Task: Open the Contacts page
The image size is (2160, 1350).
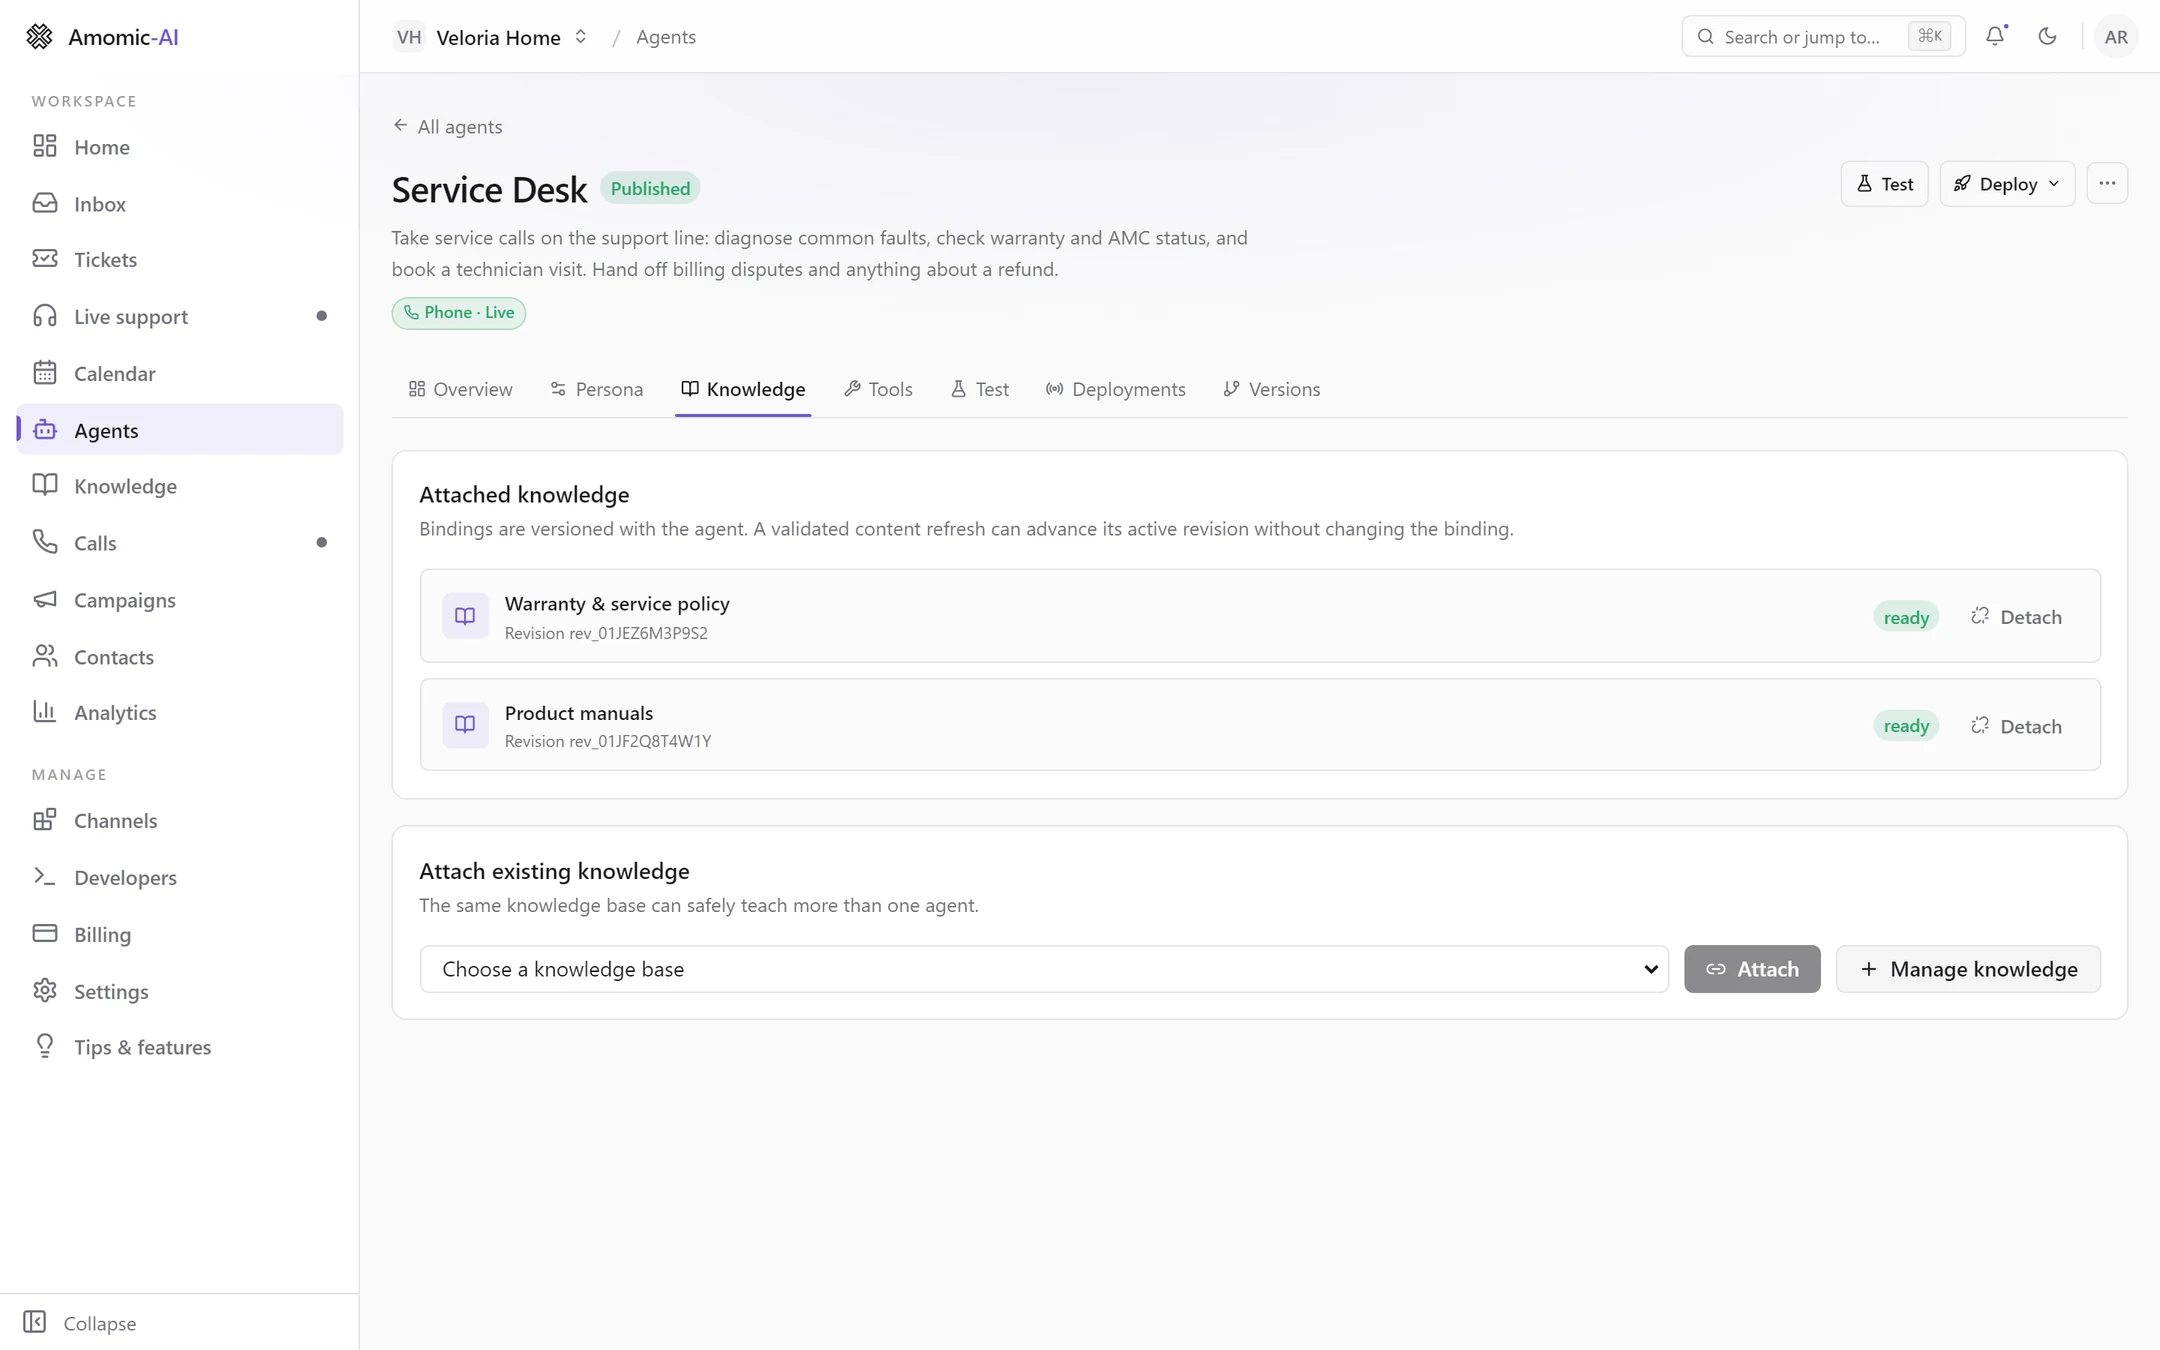Action: coord(180,657)
